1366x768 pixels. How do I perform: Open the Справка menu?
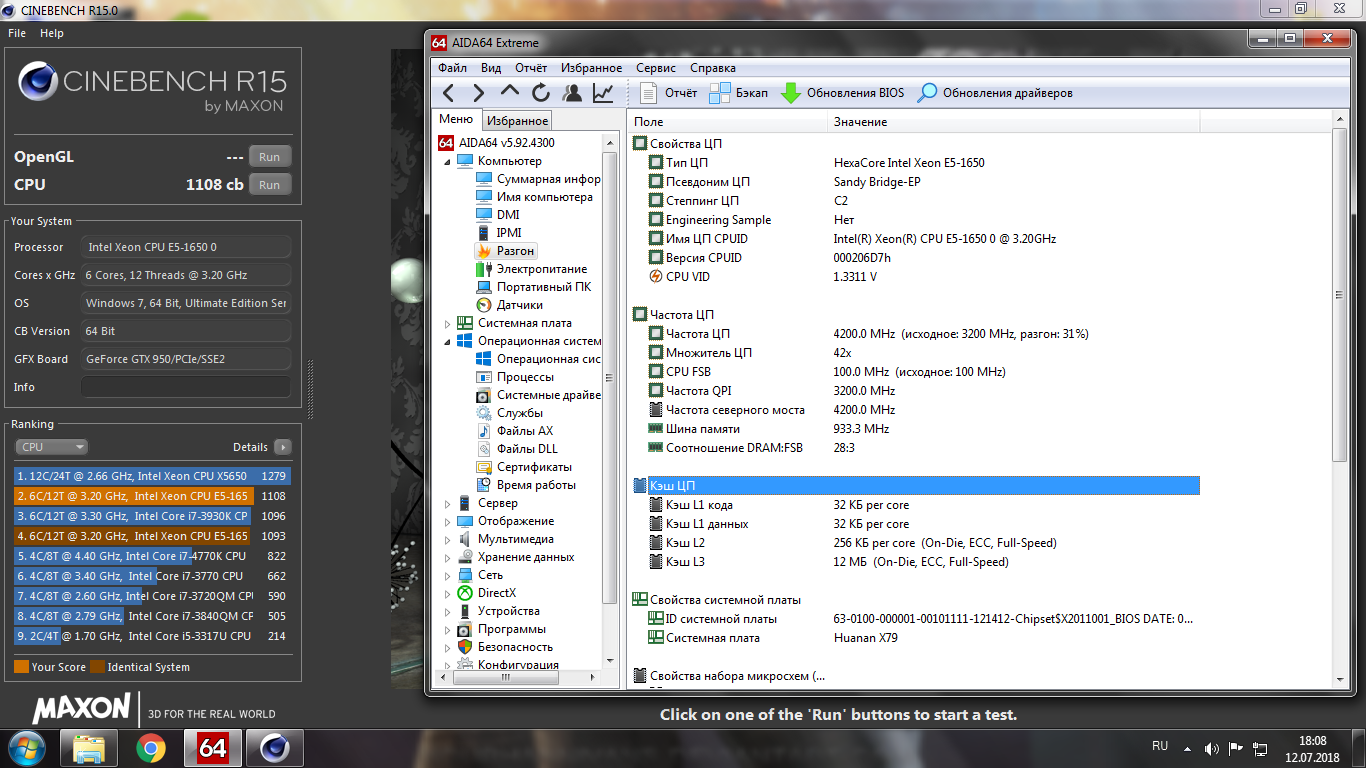(x=713, y=68)
